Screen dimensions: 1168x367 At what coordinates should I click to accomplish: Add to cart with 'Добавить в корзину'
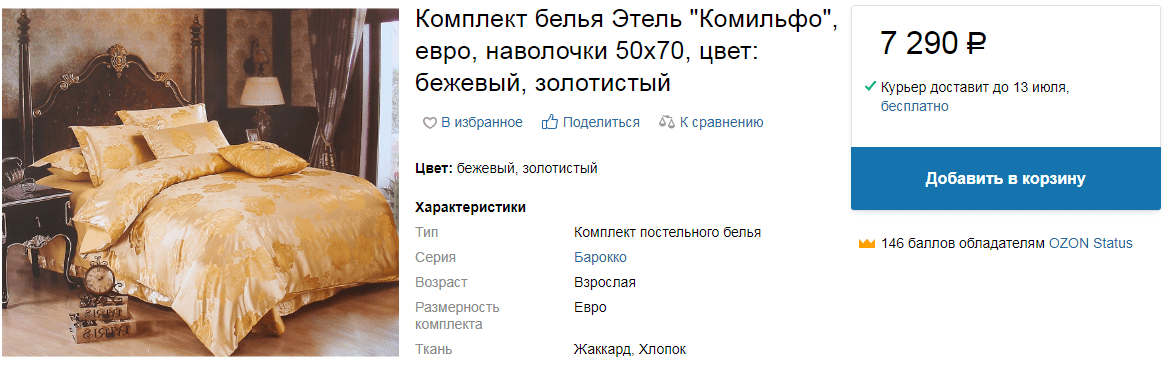click(1006, 179)
